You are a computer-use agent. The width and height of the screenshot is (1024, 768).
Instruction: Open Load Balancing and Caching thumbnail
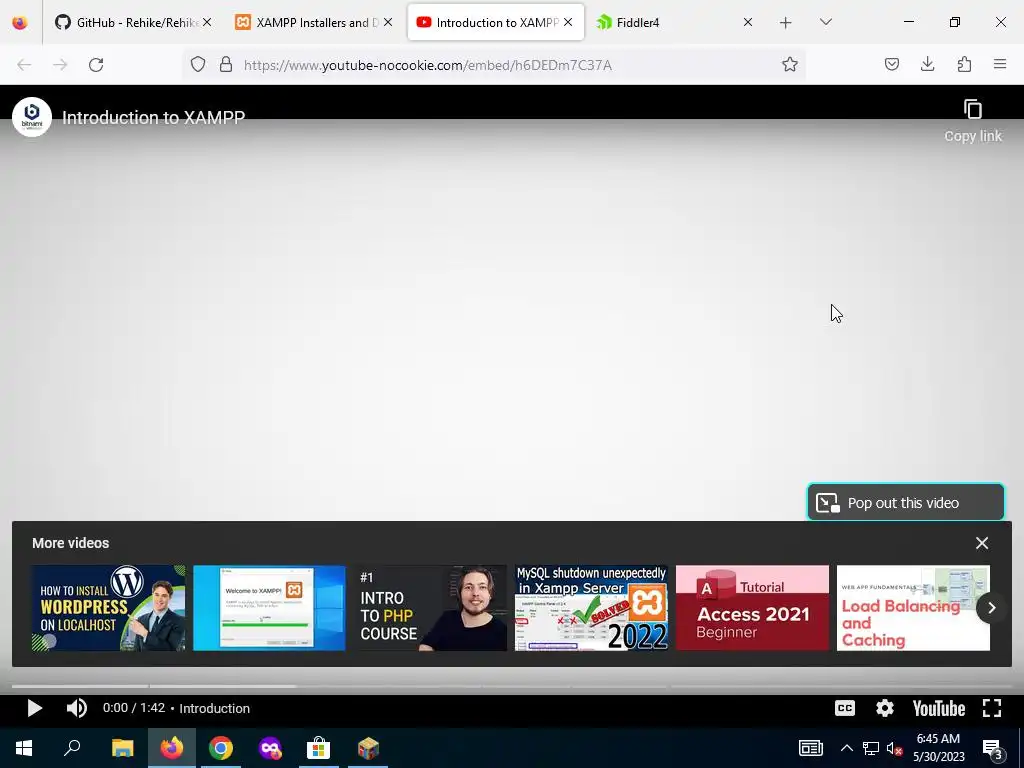[913, 608]
